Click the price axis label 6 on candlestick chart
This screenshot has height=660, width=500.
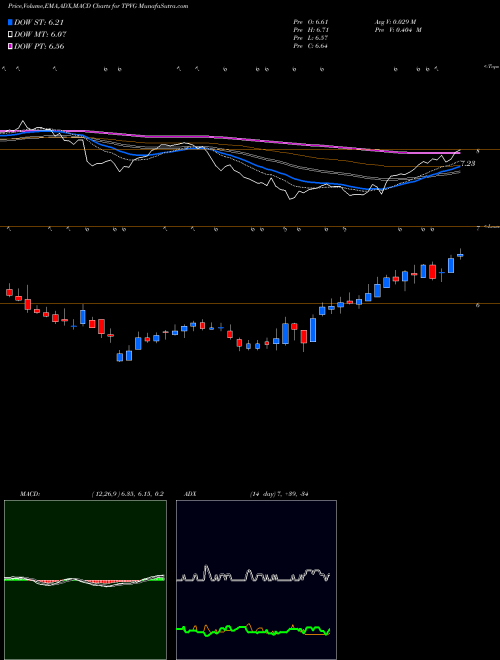pyautogui.click(x=477, y=305)
